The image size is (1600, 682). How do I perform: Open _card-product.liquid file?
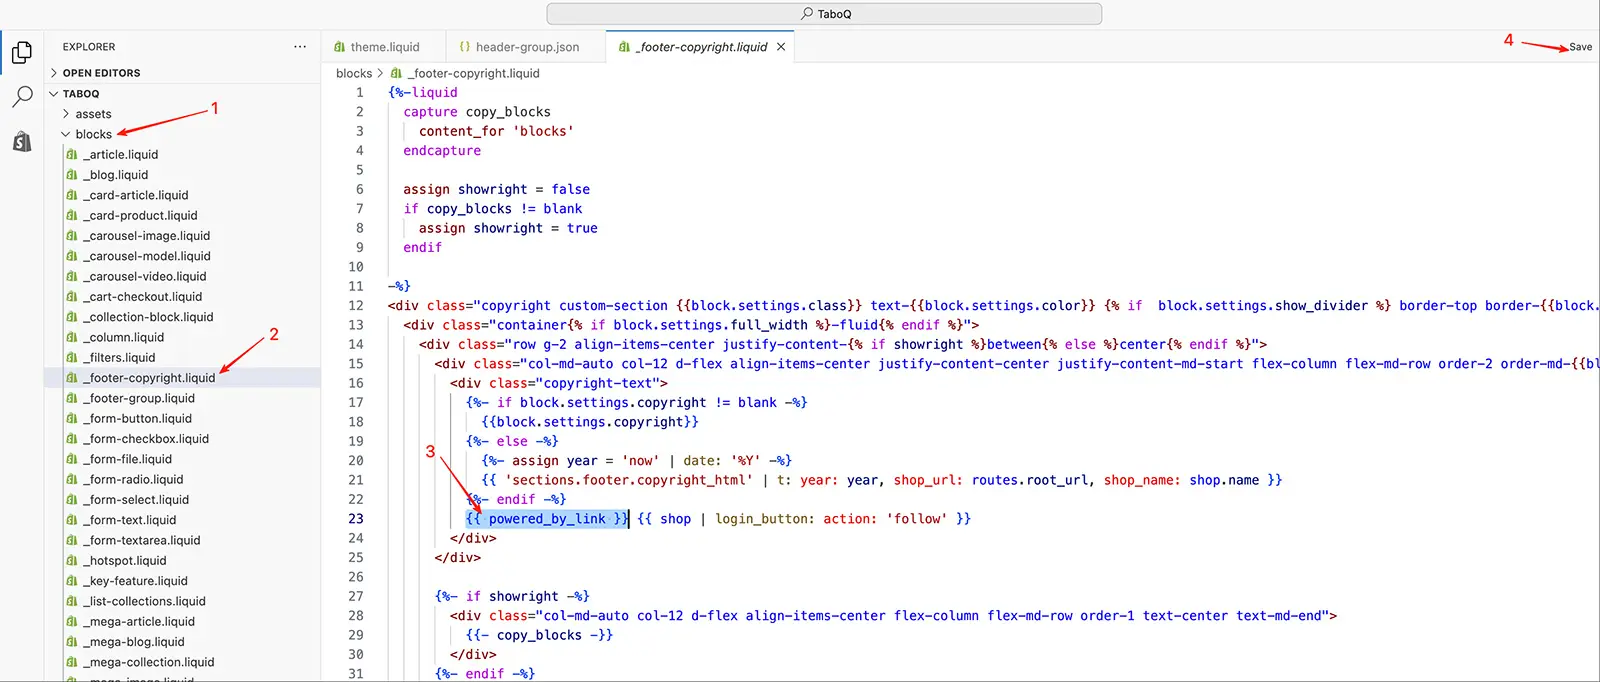(141, 215)
